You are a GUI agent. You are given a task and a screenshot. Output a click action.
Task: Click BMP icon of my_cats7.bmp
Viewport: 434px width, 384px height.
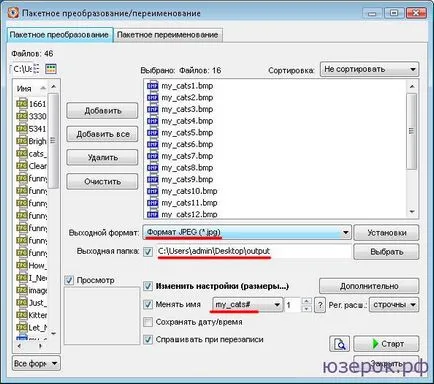coord(152,156)
